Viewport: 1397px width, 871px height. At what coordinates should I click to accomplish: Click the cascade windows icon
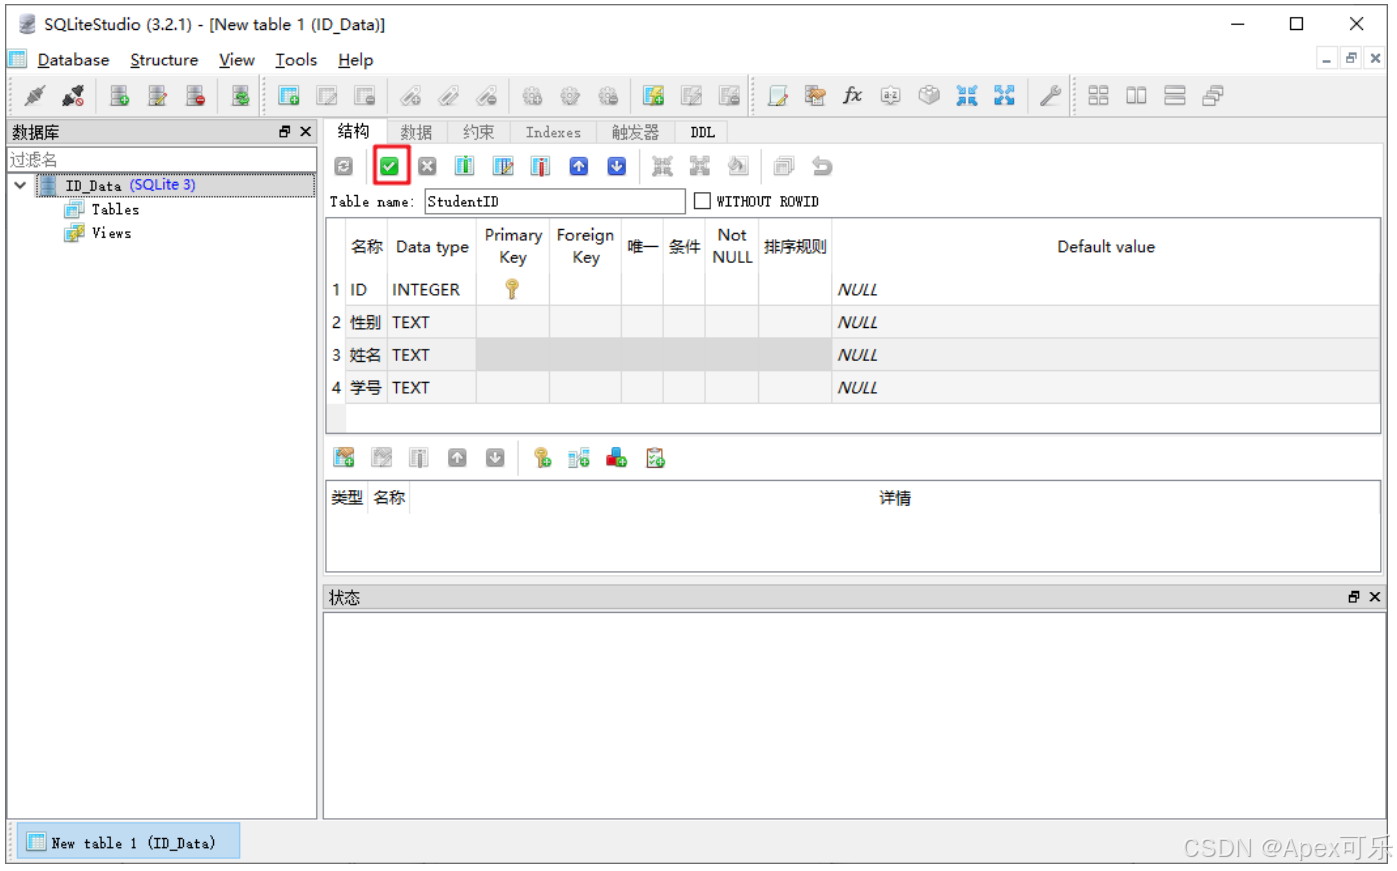tap(1213, 96)
